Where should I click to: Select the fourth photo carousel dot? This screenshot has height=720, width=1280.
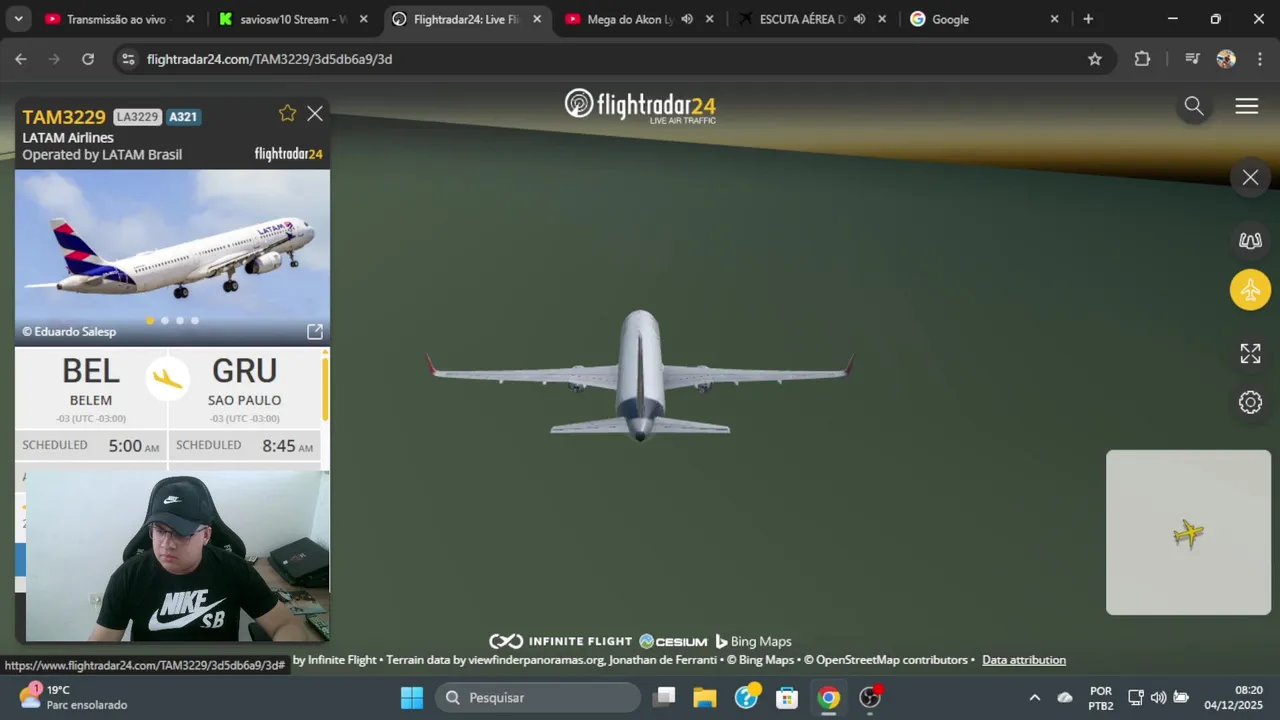coord(195,321)
